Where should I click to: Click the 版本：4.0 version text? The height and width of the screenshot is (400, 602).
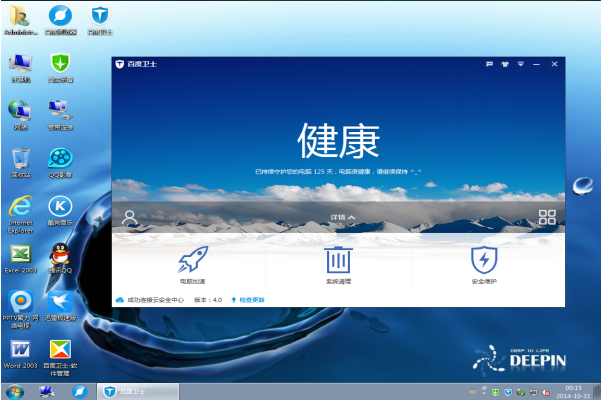(x=208, y=300)
